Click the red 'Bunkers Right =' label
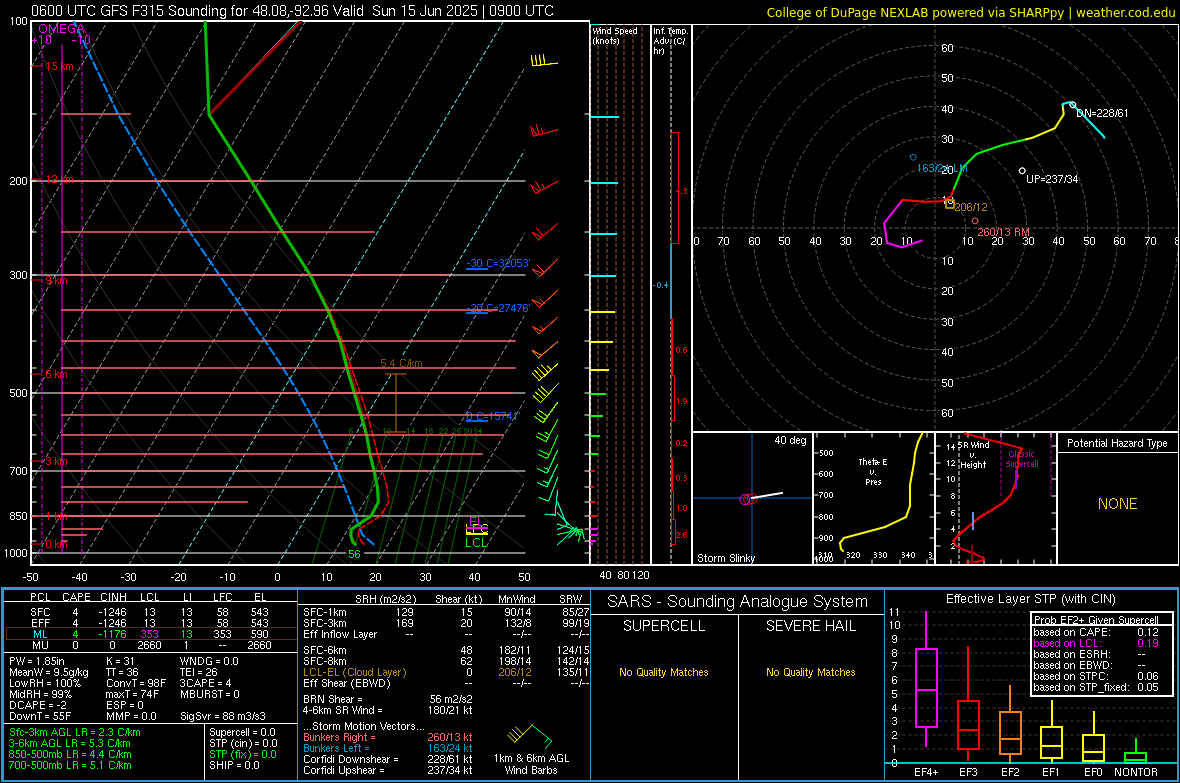Viewport: 1180px width, 783px height. pyautogui.click(x=339, y=737)
